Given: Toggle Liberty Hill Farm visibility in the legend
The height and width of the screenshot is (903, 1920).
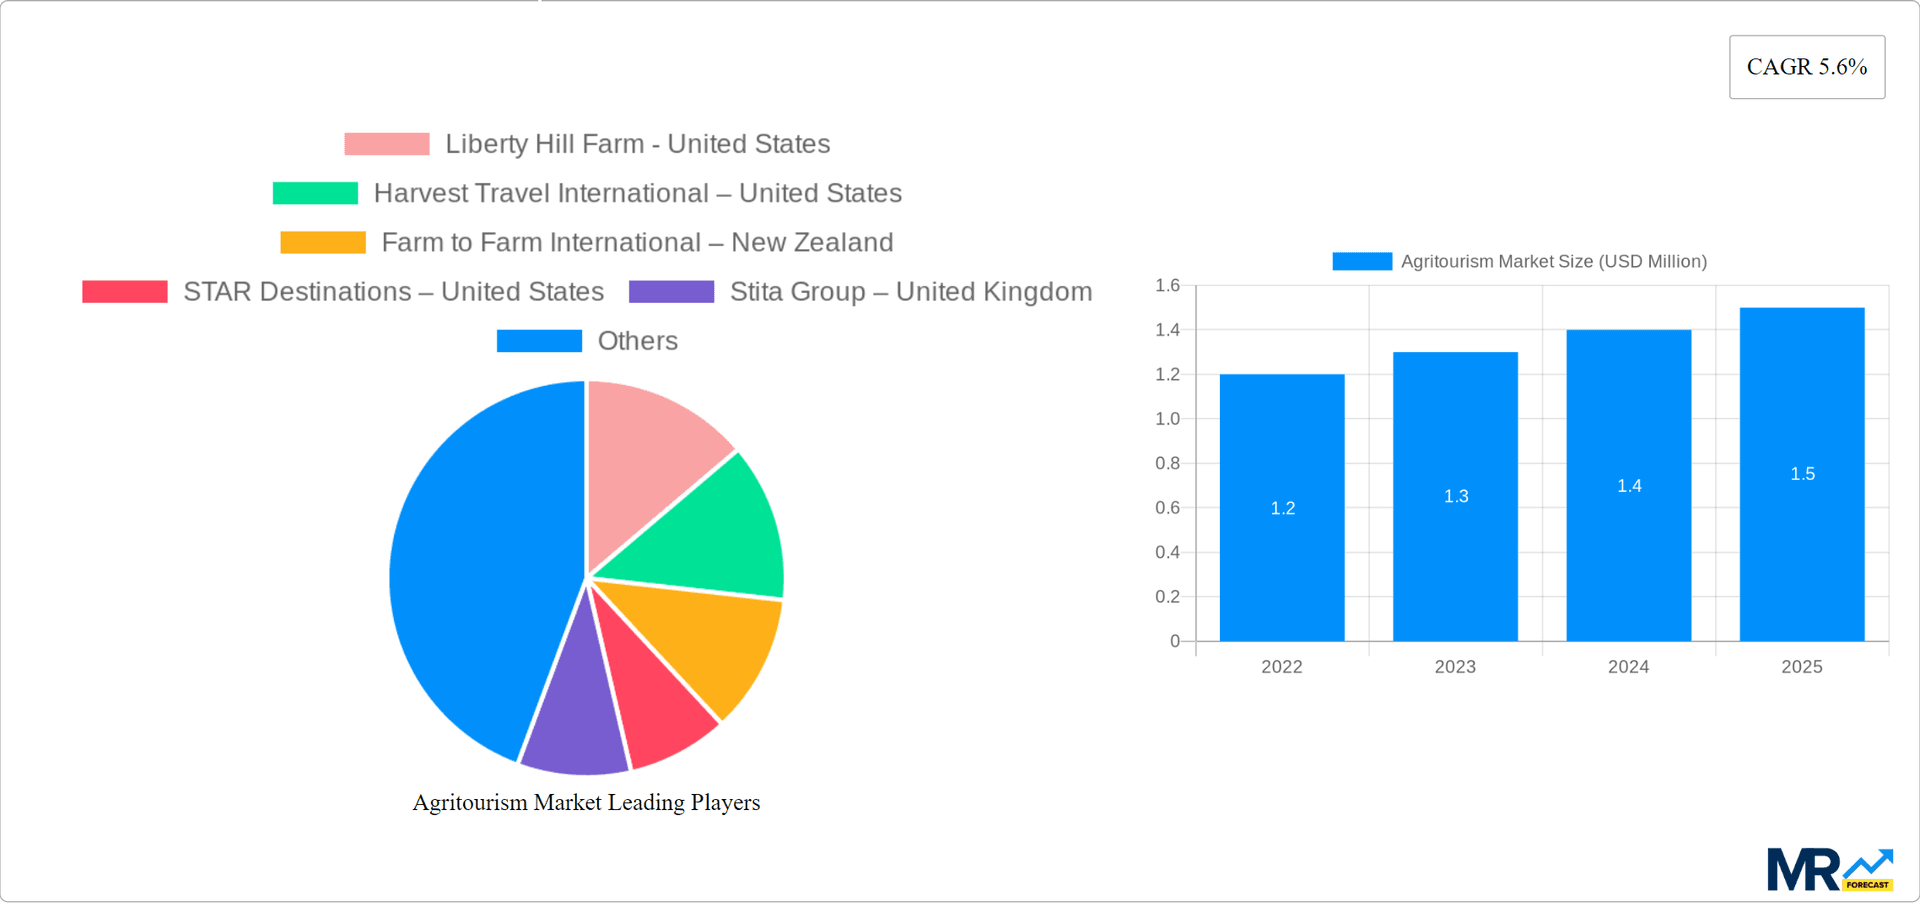Looking at the screenshot, I should tap(637, 144).
